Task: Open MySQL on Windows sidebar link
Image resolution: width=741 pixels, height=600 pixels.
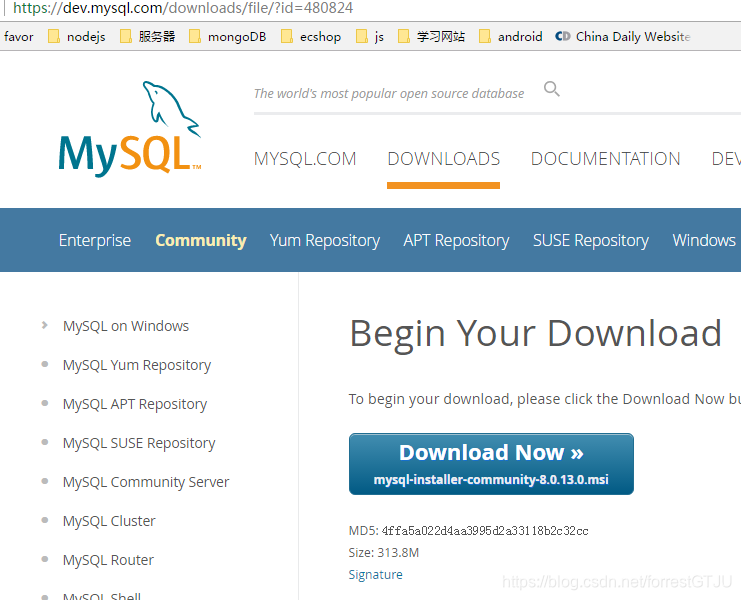Action: (126, 326)
